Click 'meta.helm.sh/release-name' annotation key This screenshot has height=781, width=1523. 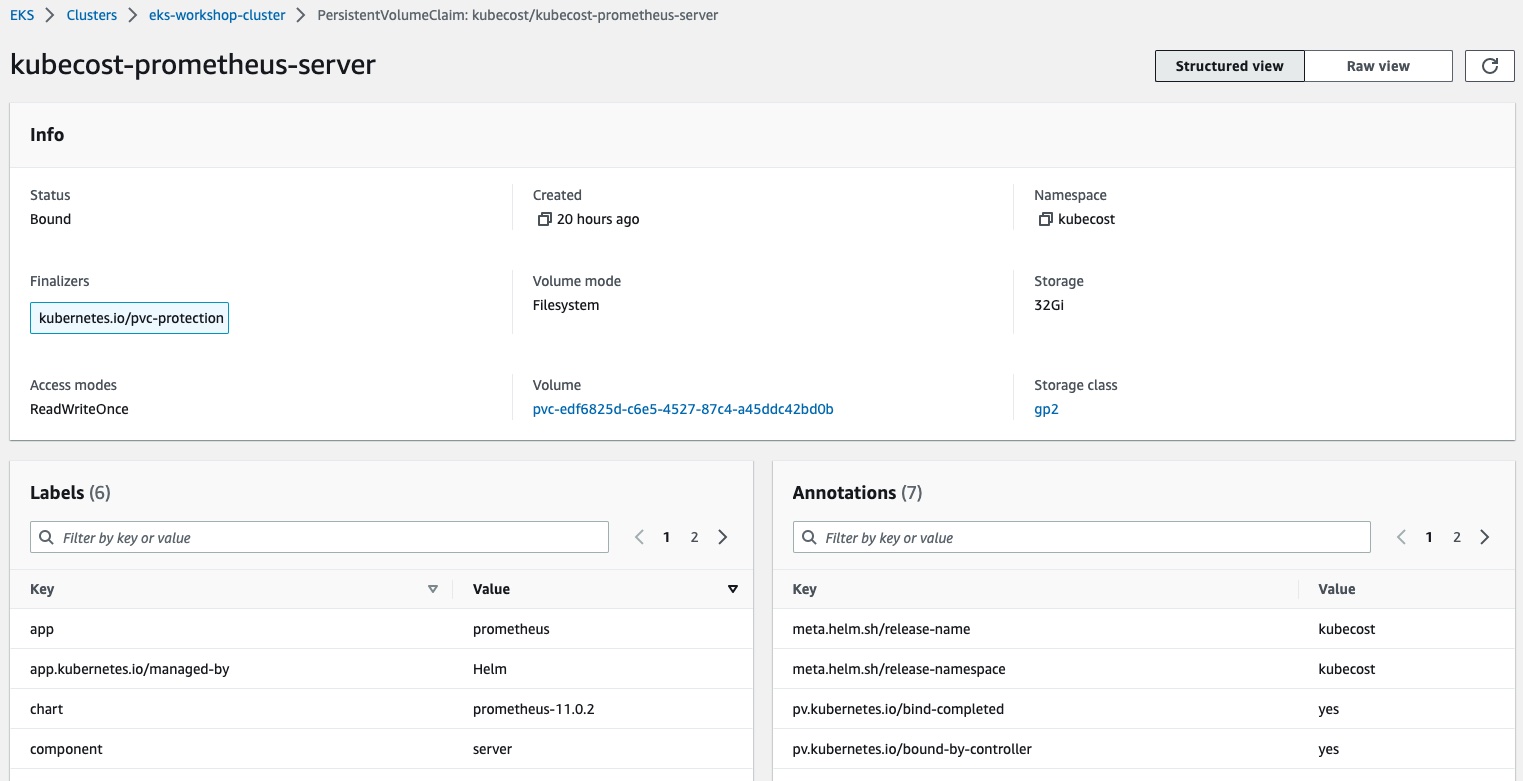coord(881,629)
